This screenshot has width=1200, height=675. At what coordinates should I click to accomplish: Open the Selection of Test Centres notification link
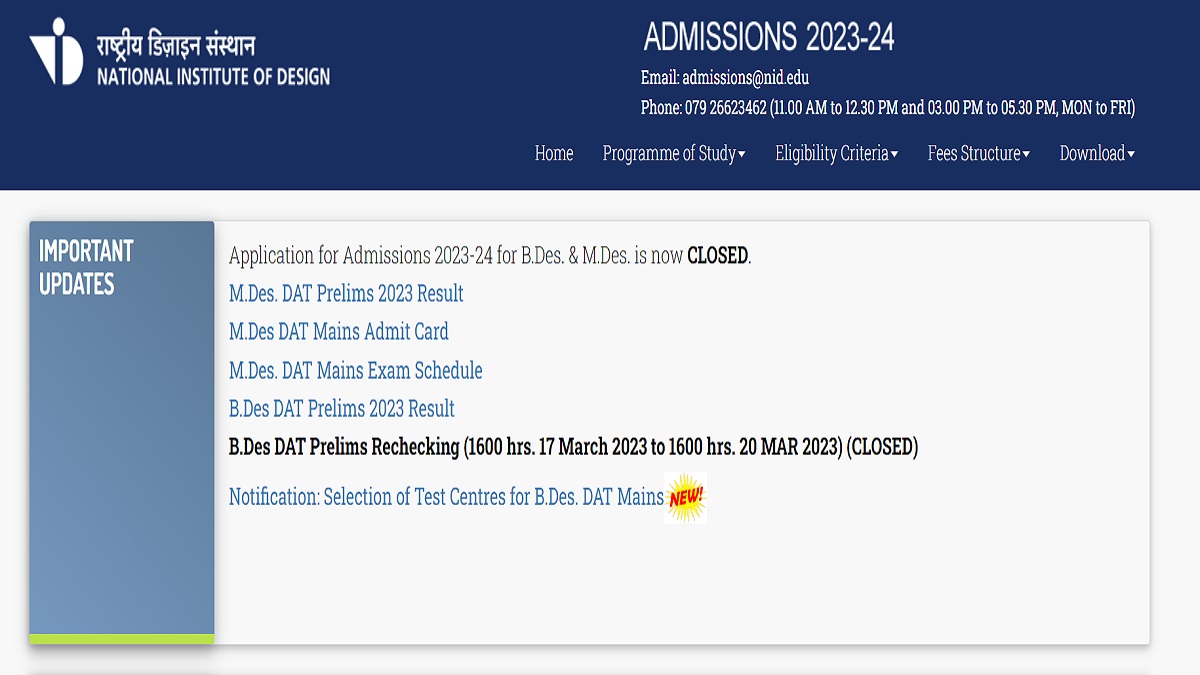click(446, 497)
